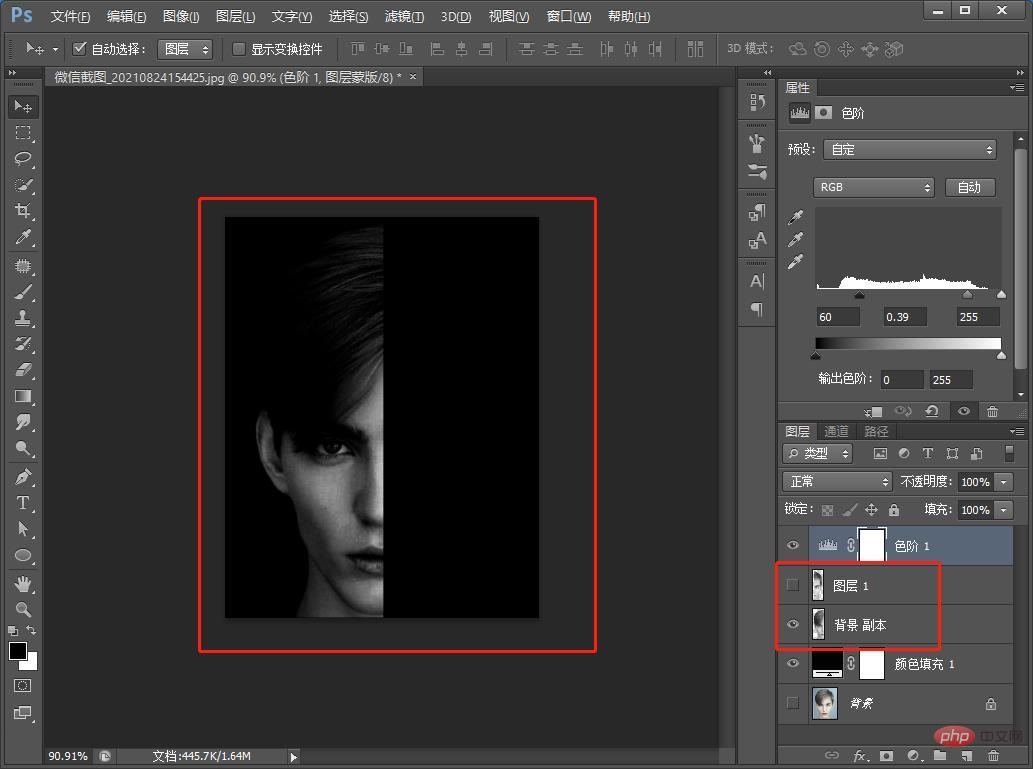Select the Horizontal Type tool
The height and width of the screenshot is (769, 1033).
(x=23, y=503)
